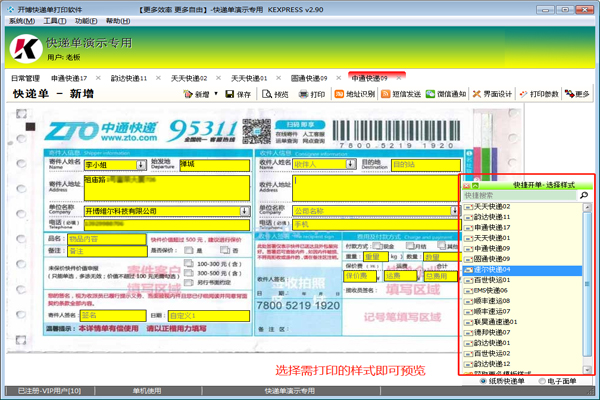Click the 目的站 destination field
Viewport: 600px width, 400px height.
[x=426, y=165]
